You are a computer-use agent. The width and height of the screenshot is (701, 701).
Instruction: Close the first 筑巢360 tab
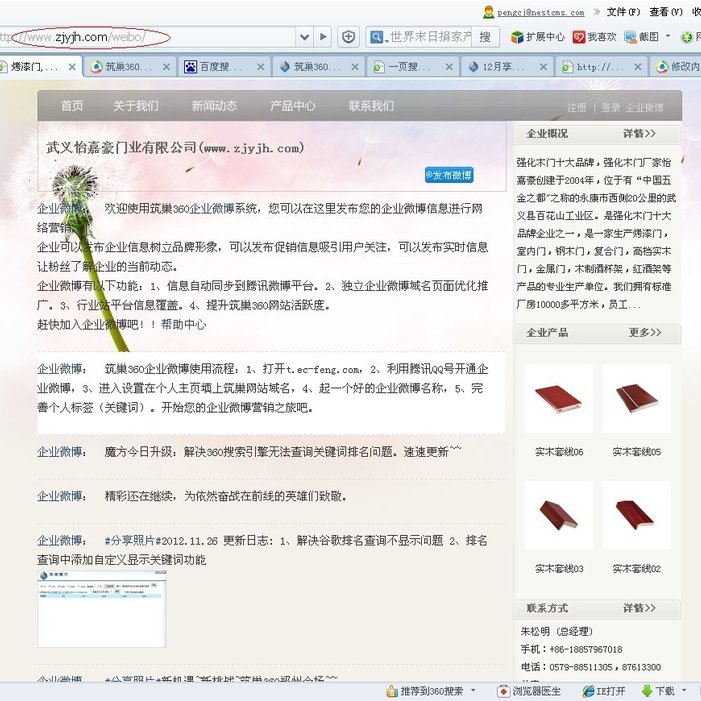(x=166, y=67)
